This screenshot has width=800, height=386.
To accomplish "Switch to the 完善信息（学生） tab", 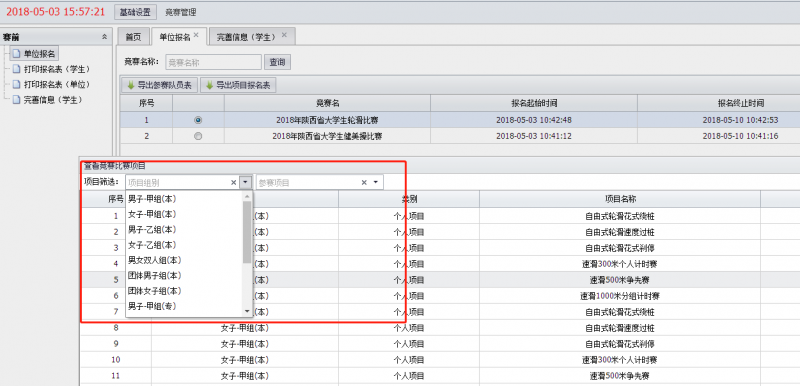I will [246, 37].
